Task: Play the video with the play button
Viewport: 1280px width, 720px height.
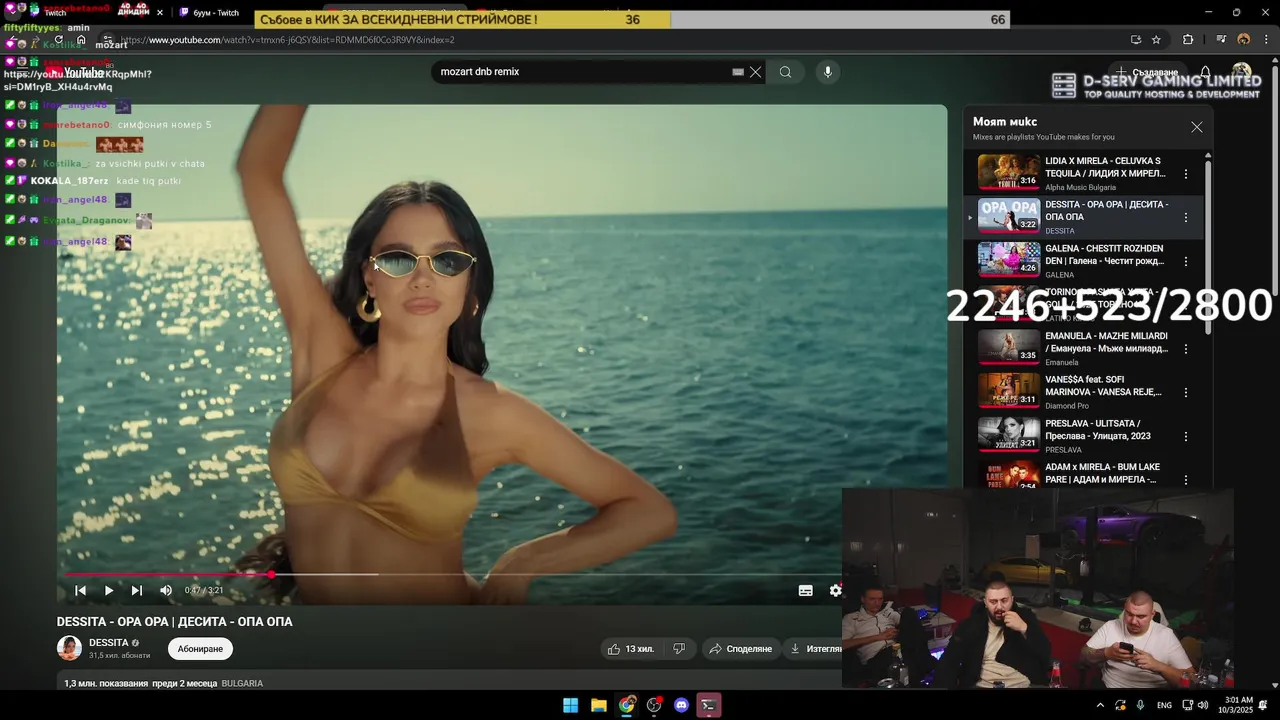Action: pyautogui.click(x=109, y=590)
